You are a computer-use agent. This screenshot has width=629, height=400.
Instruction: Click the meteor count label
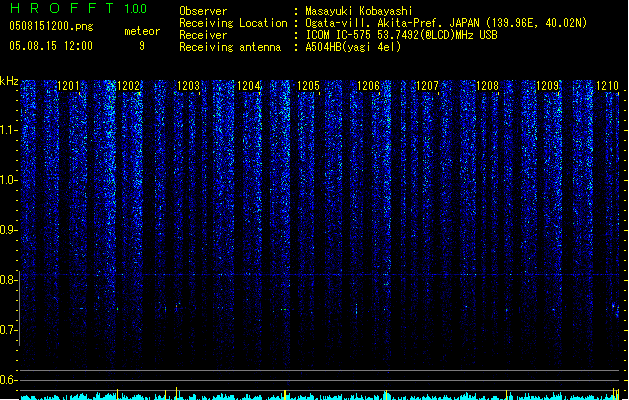(x=142, y=31)
